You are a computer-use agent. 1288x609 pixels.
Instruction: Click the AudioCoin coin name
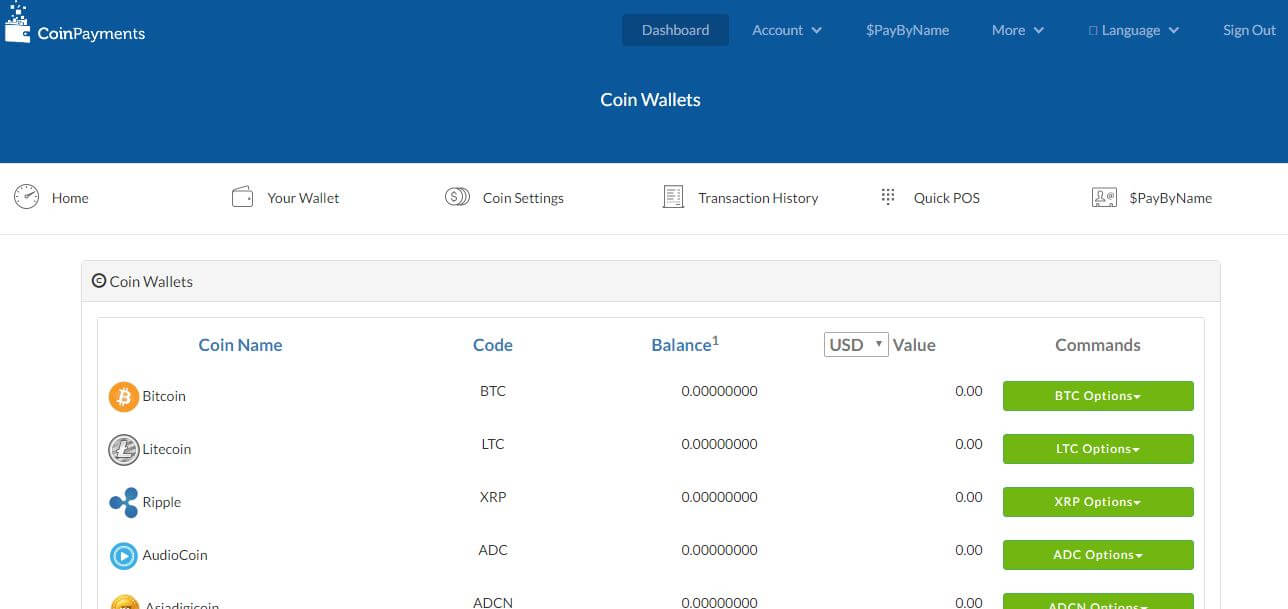(175, 555)
